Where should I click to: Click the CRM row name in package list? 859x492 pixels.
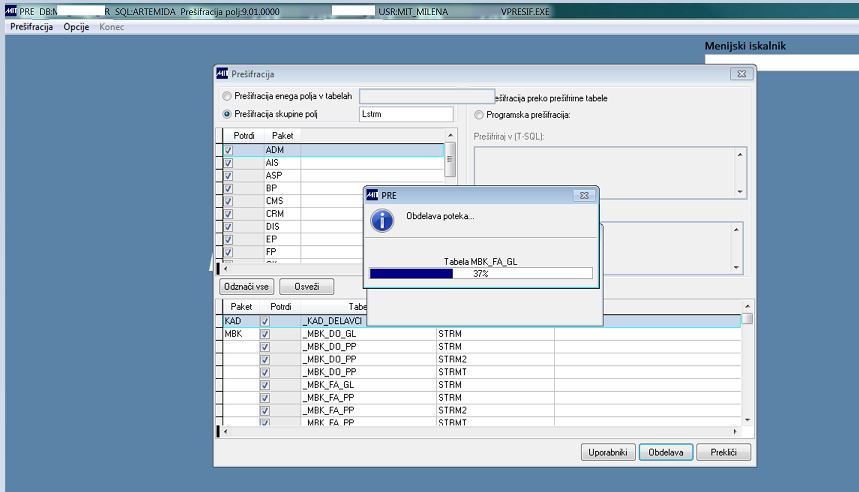pyautogui.click(x=275, y=214)
